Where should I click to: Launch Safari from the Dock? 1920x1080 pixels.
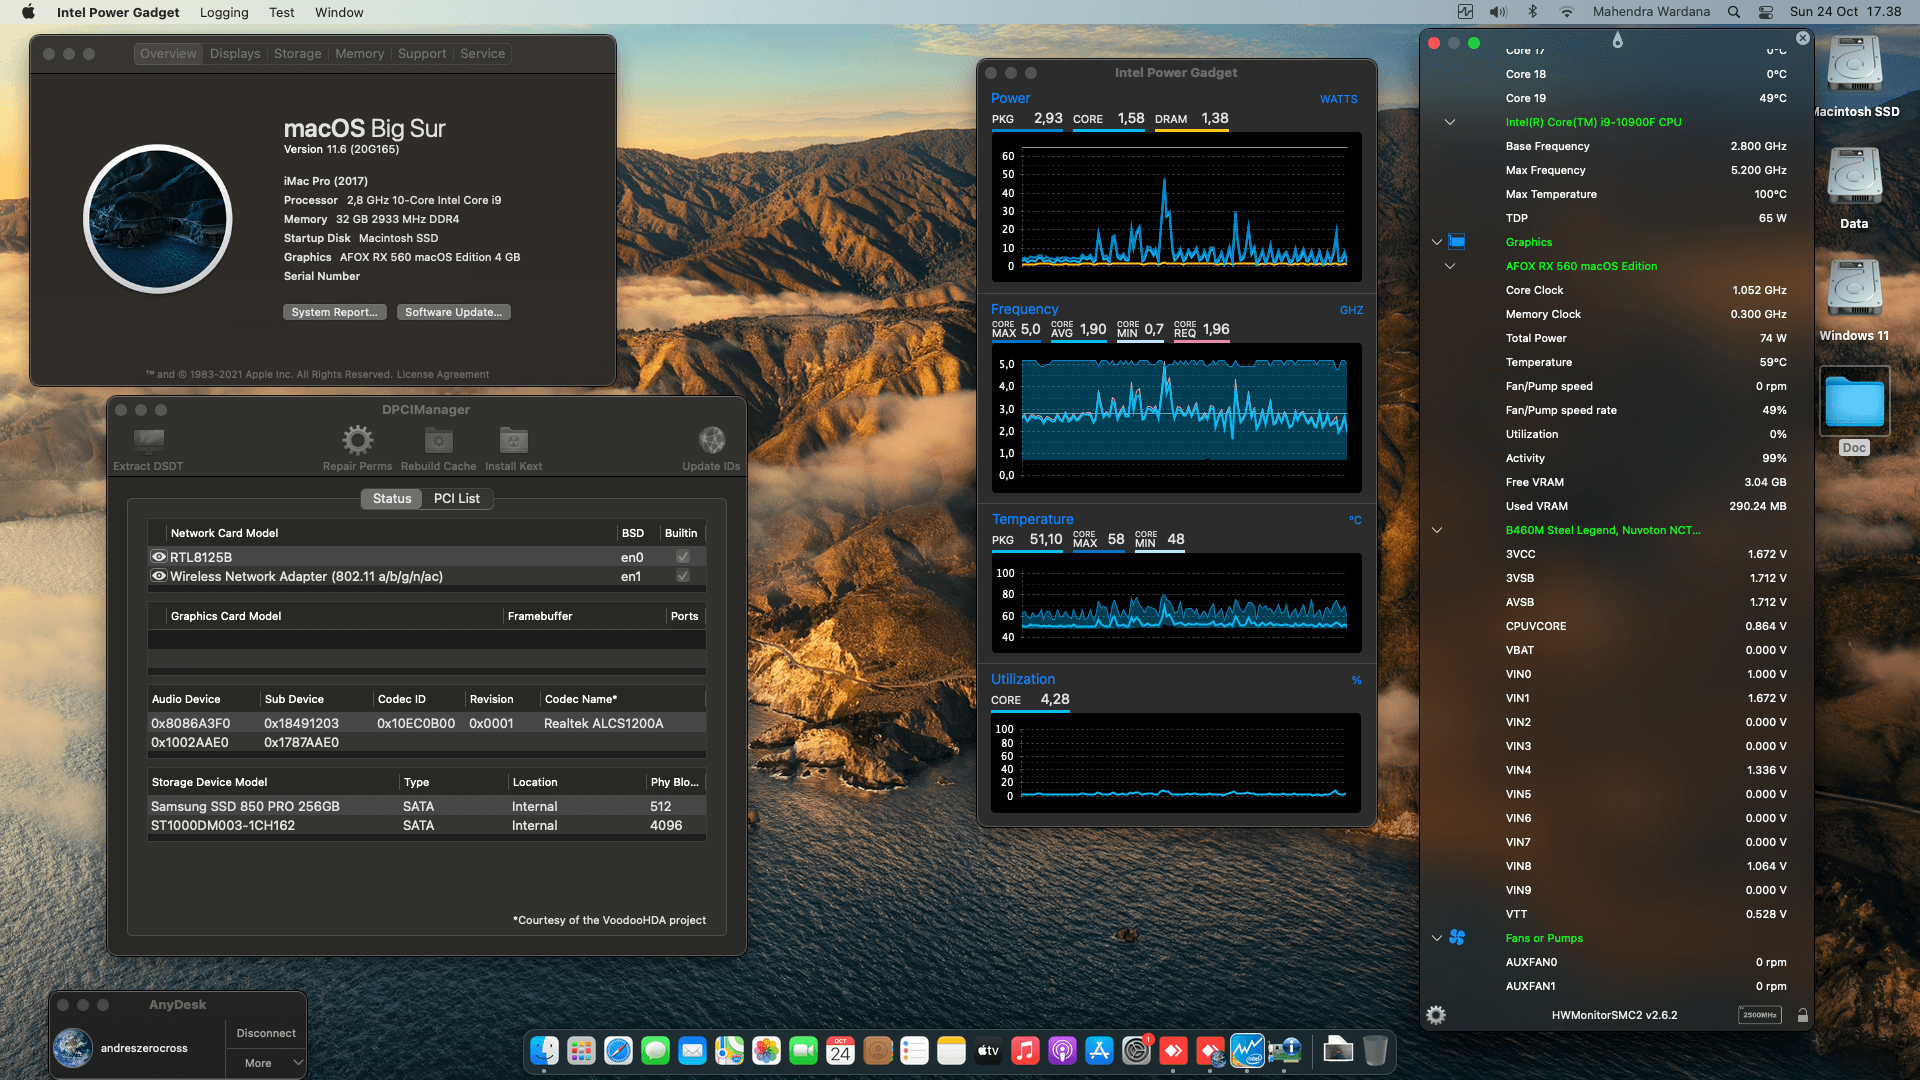[x=618, y=1051]
